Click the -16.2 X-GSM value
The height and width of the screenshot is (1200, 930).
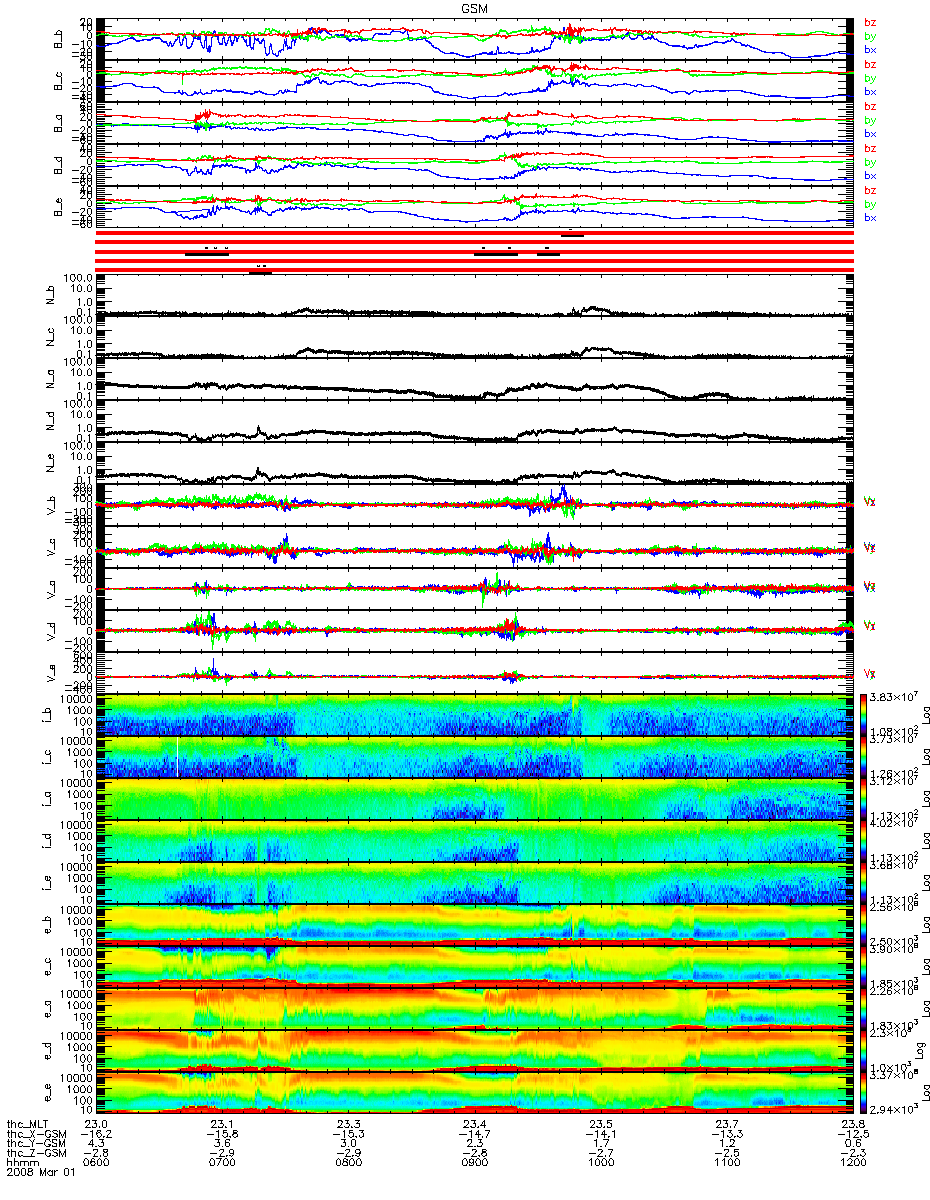pyautogui.click(x=96, y=1135)
